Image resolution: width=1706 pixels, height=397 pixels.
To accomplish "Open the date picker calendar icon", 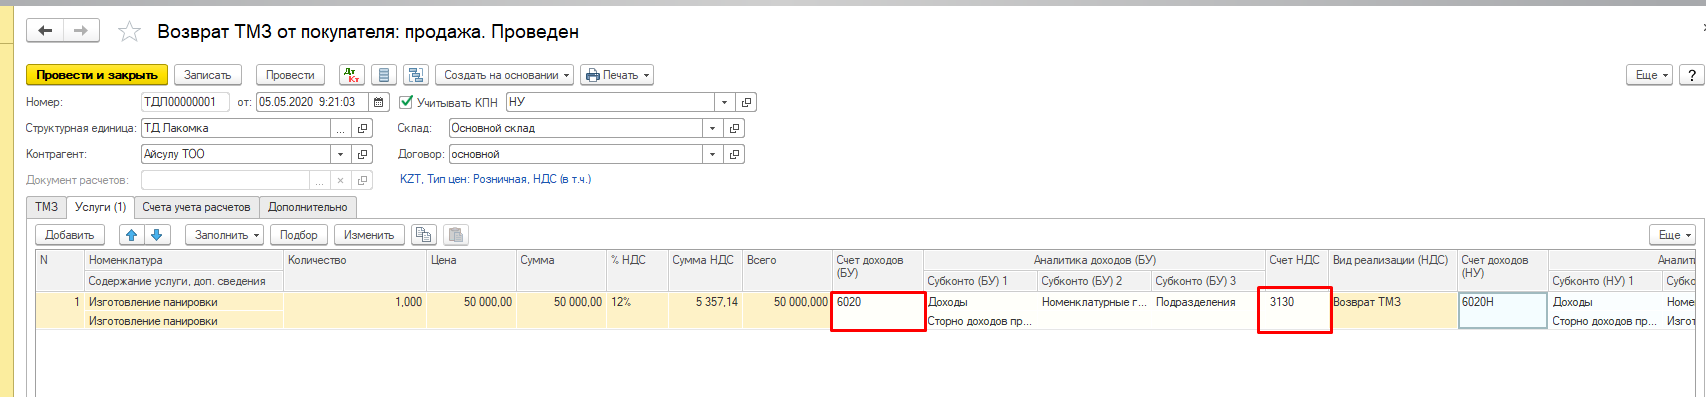I will (x=379, y=102).
